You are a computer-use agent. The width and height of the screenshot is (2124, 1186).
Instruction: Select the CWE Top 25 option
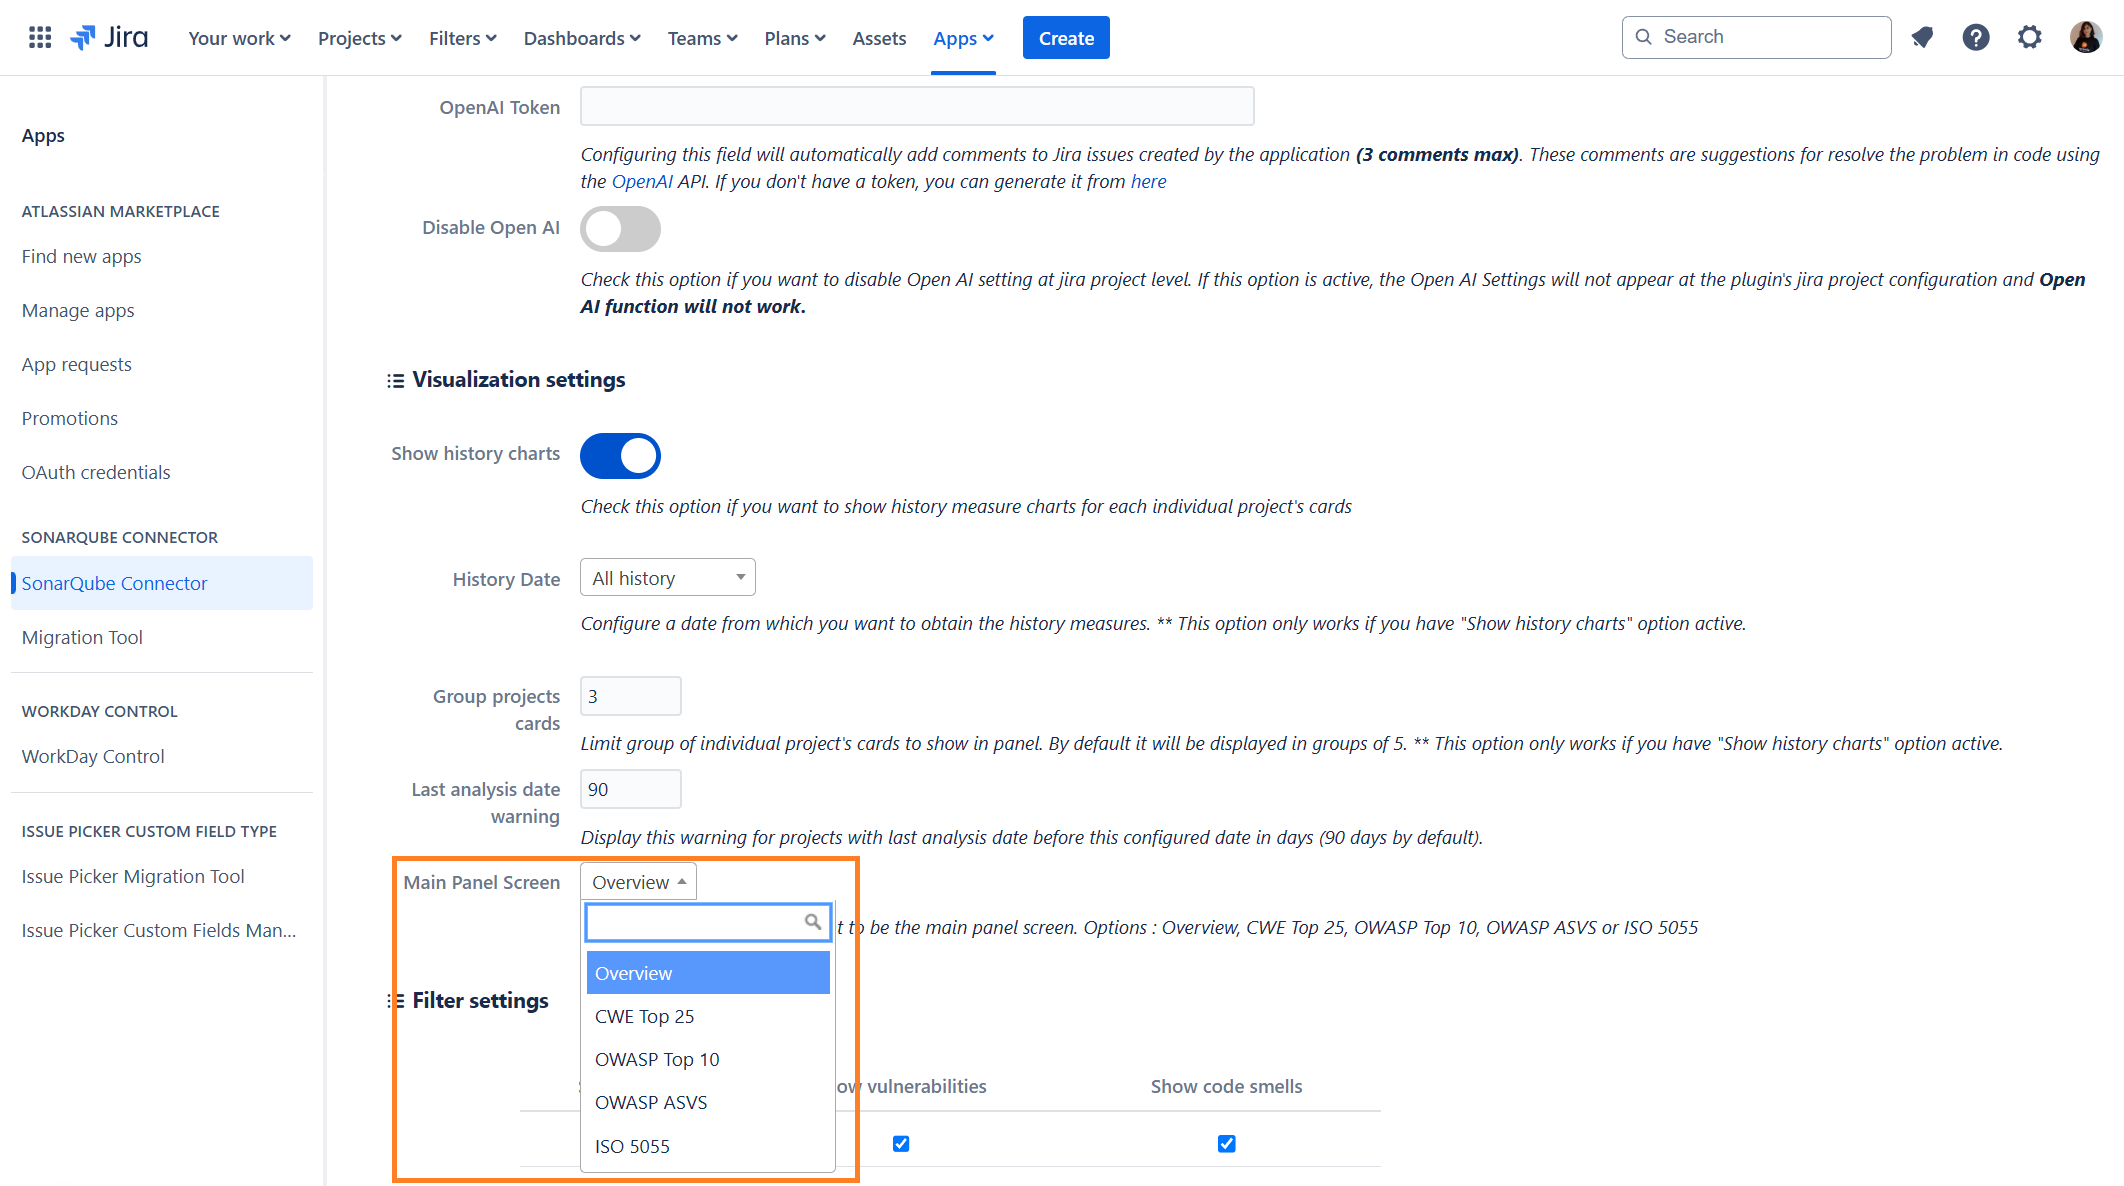[x=708, y=1016]
